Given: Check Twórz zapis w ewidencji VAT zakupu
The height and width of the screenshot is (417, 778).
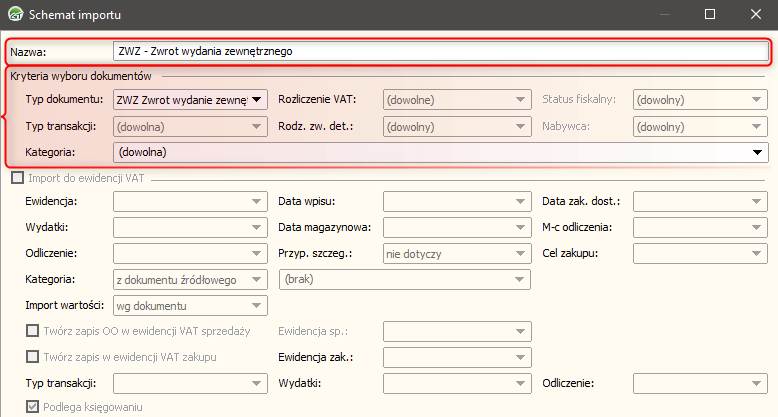Looking at the screenshot, I should click(x=33, y=357).
